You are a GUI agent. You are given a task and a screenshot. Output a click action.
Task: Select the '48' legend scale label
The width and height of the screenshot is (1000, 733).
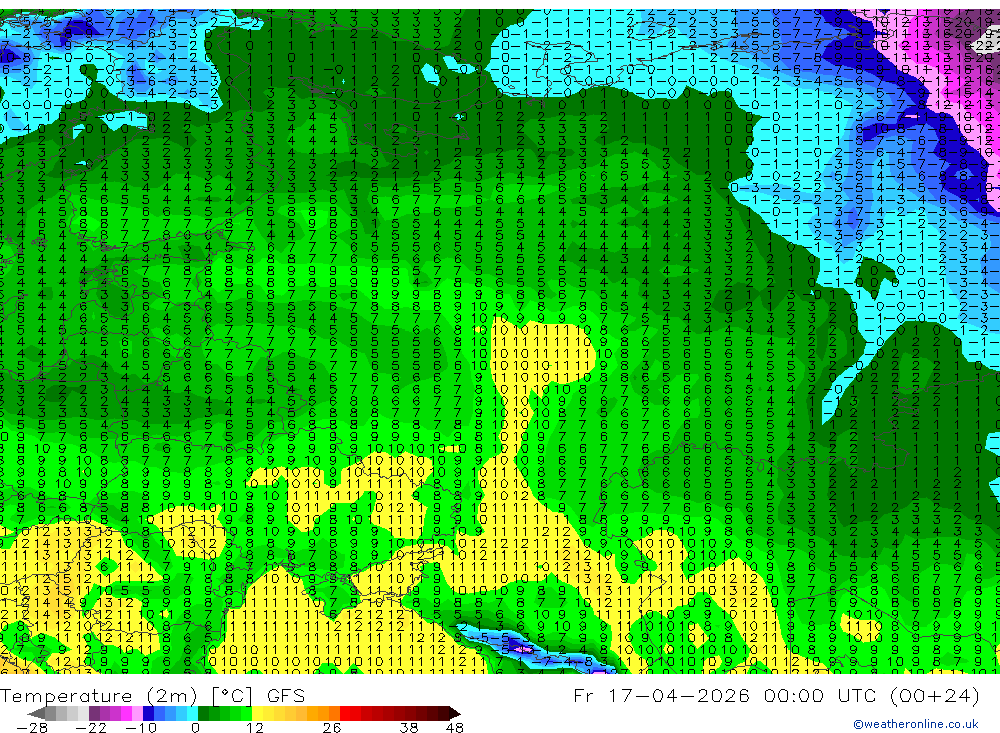coord(455,727)
